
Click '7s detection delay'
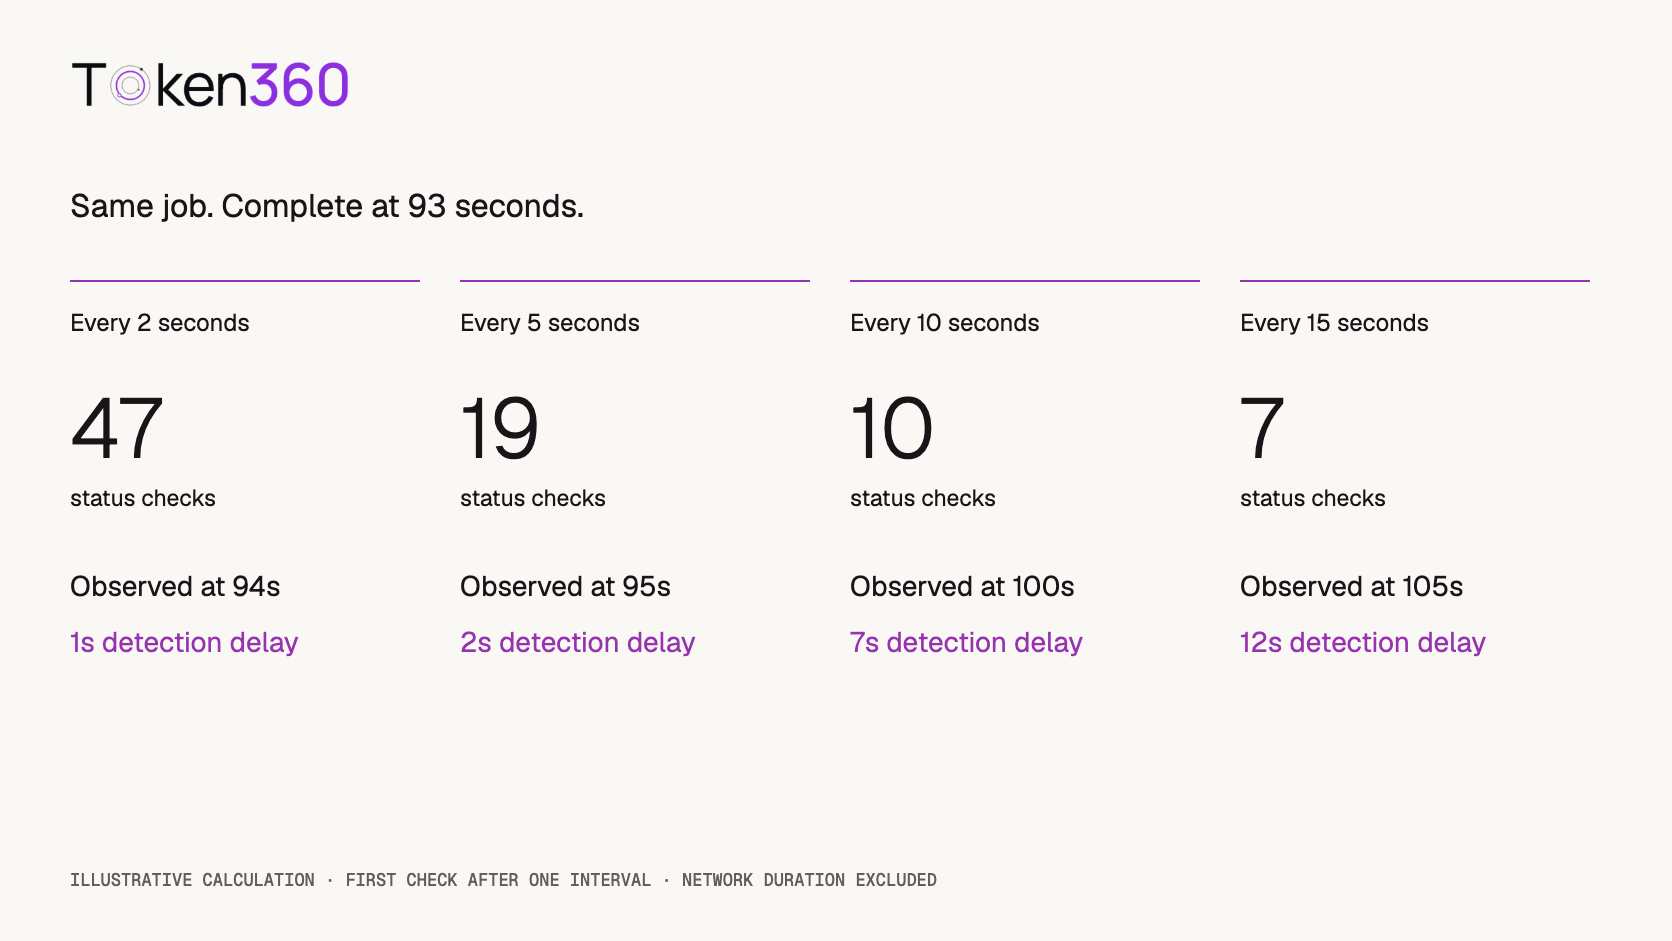966,642
